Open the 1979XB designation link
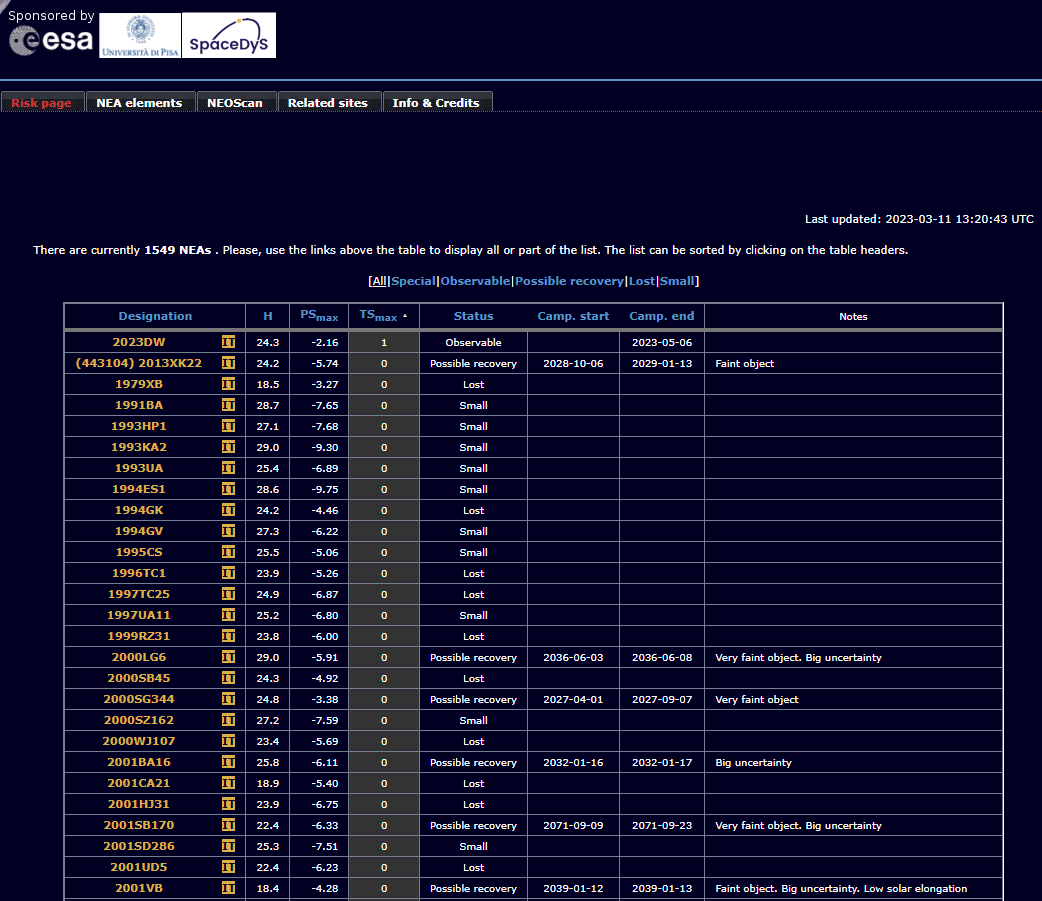This screenshot has width=1042, height=901. point(139,384)
